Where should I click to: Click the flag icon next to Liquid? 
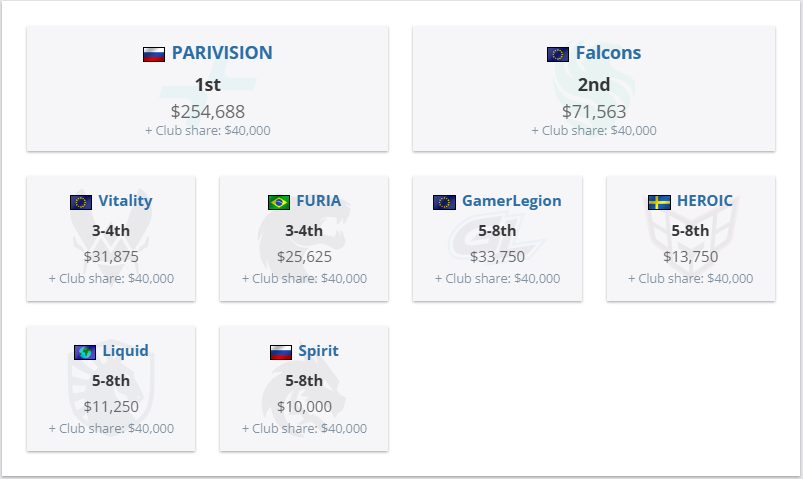[85, 352]
